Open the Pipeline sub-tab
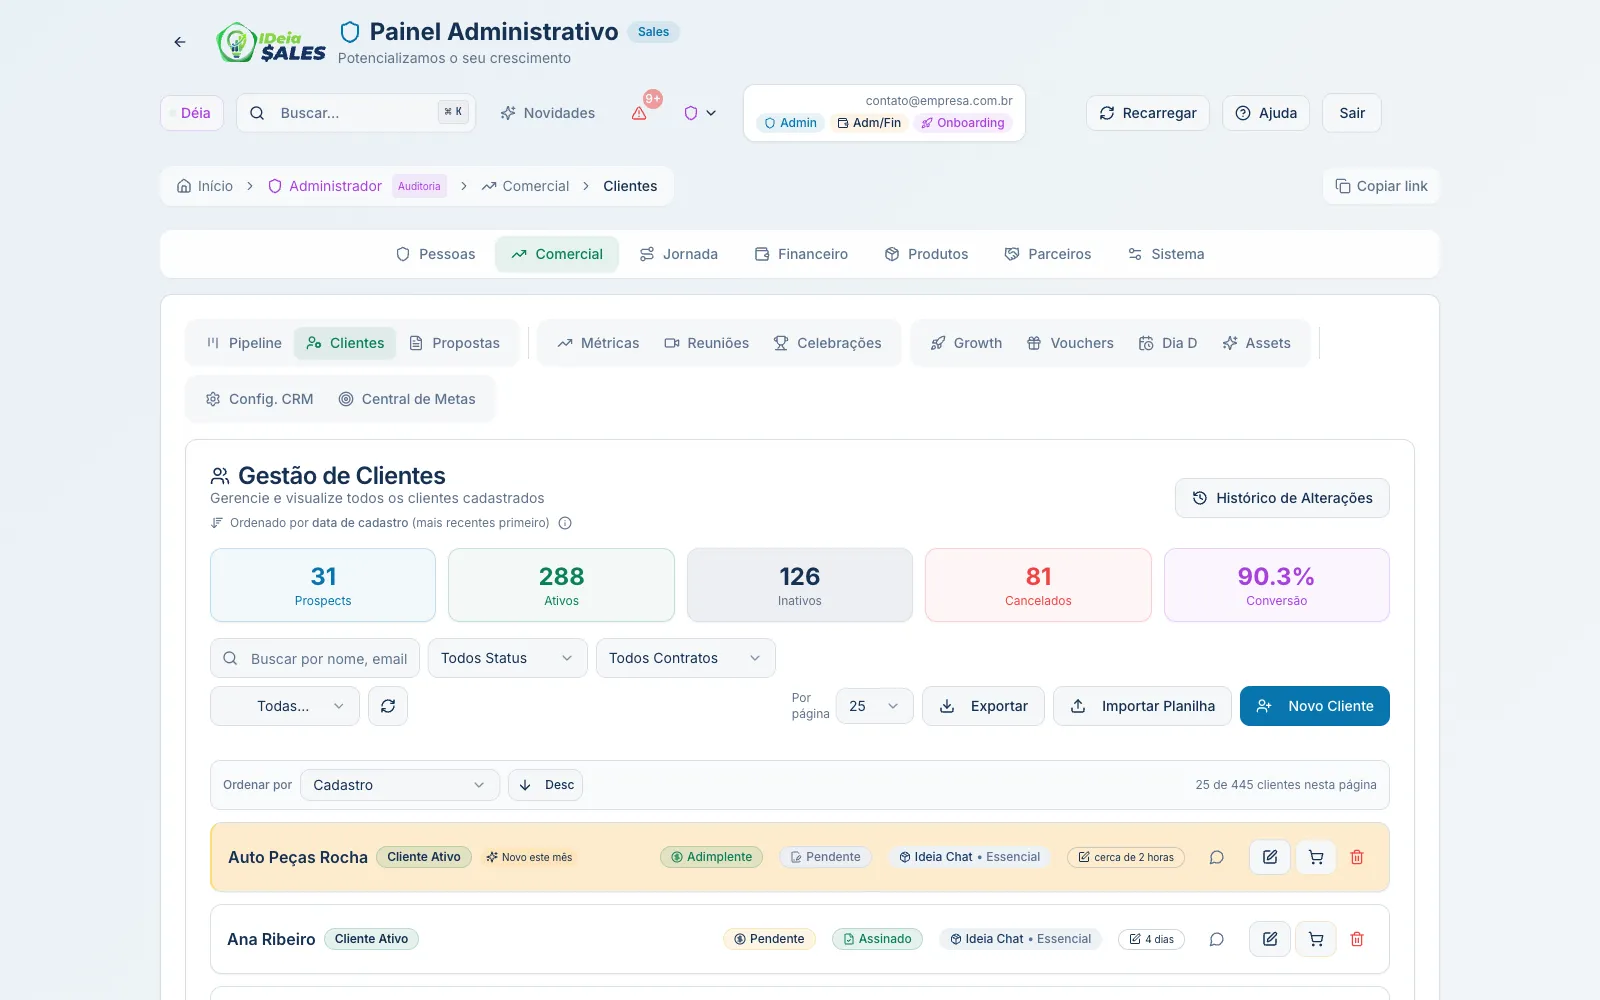The width and height of the screenshot is (1600, 1000). pos(244,343)
